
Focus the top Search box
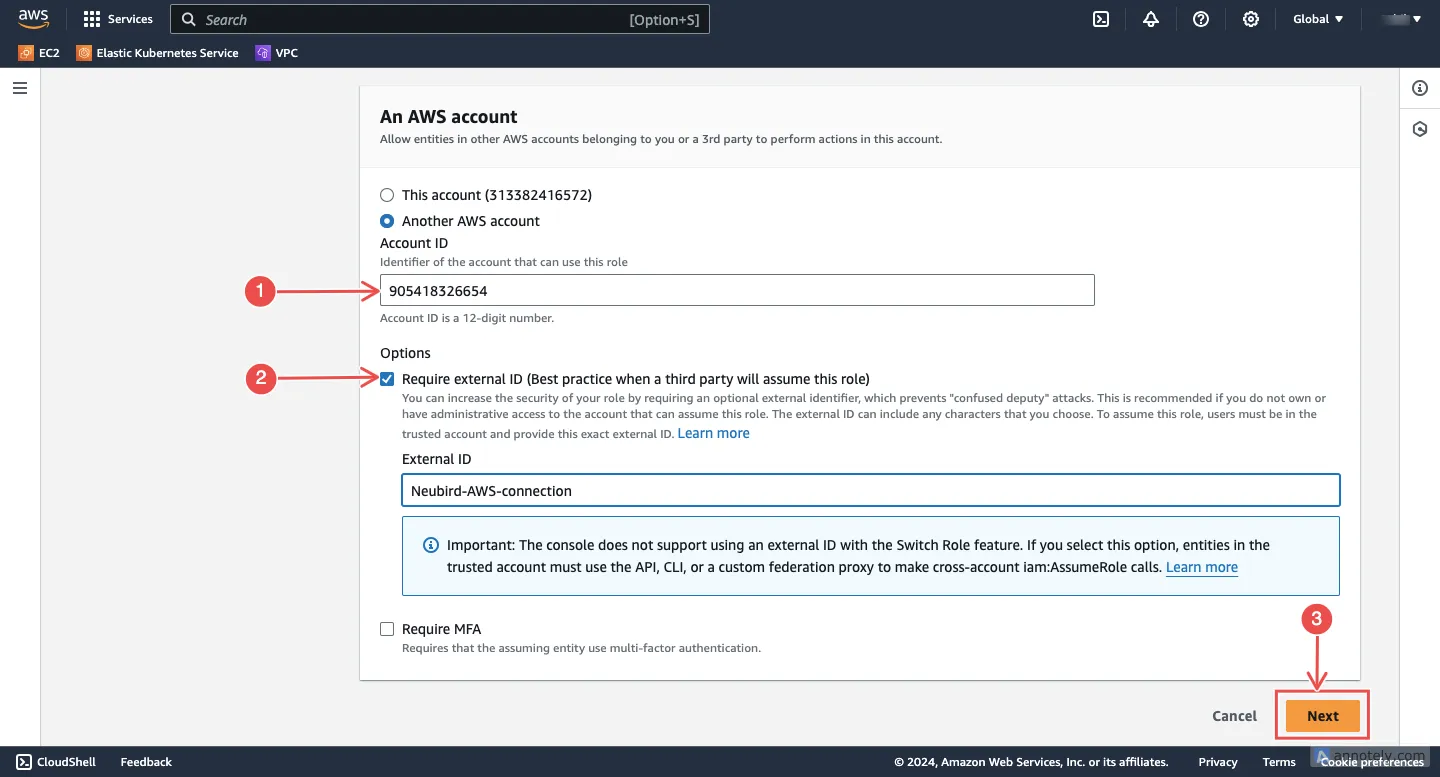click(440, 19)
